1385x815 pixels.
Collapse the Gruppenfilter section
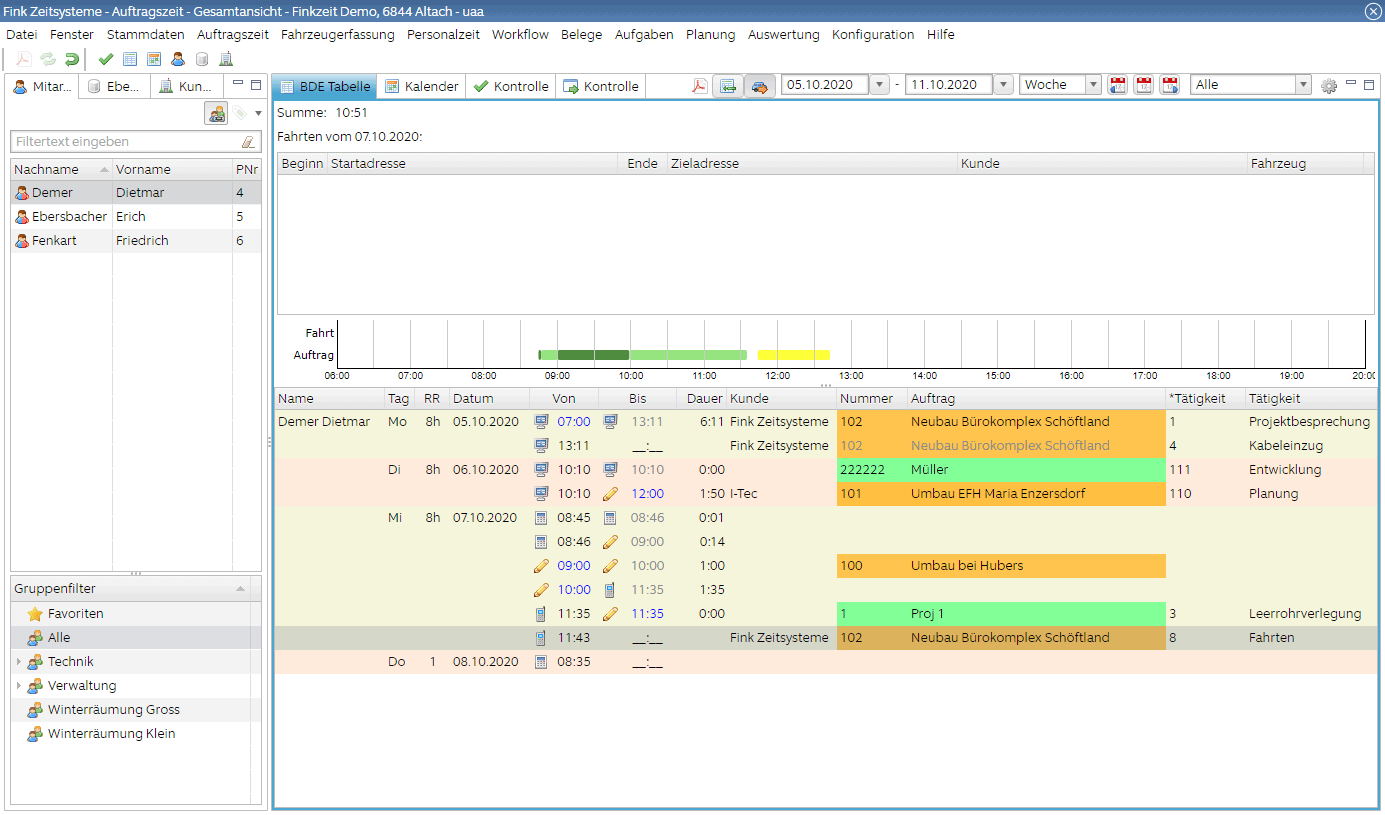click(240, 589)
